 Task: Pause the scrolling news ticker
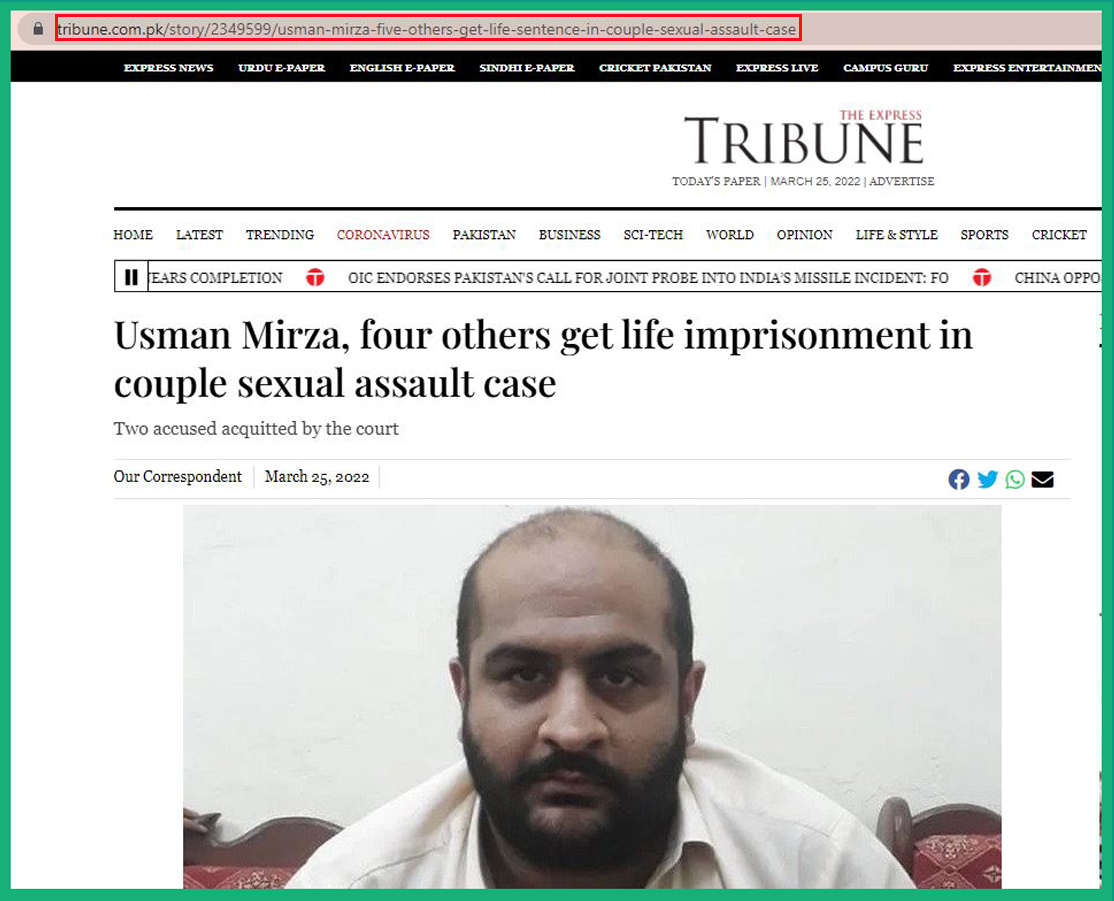tap(131, 277)
